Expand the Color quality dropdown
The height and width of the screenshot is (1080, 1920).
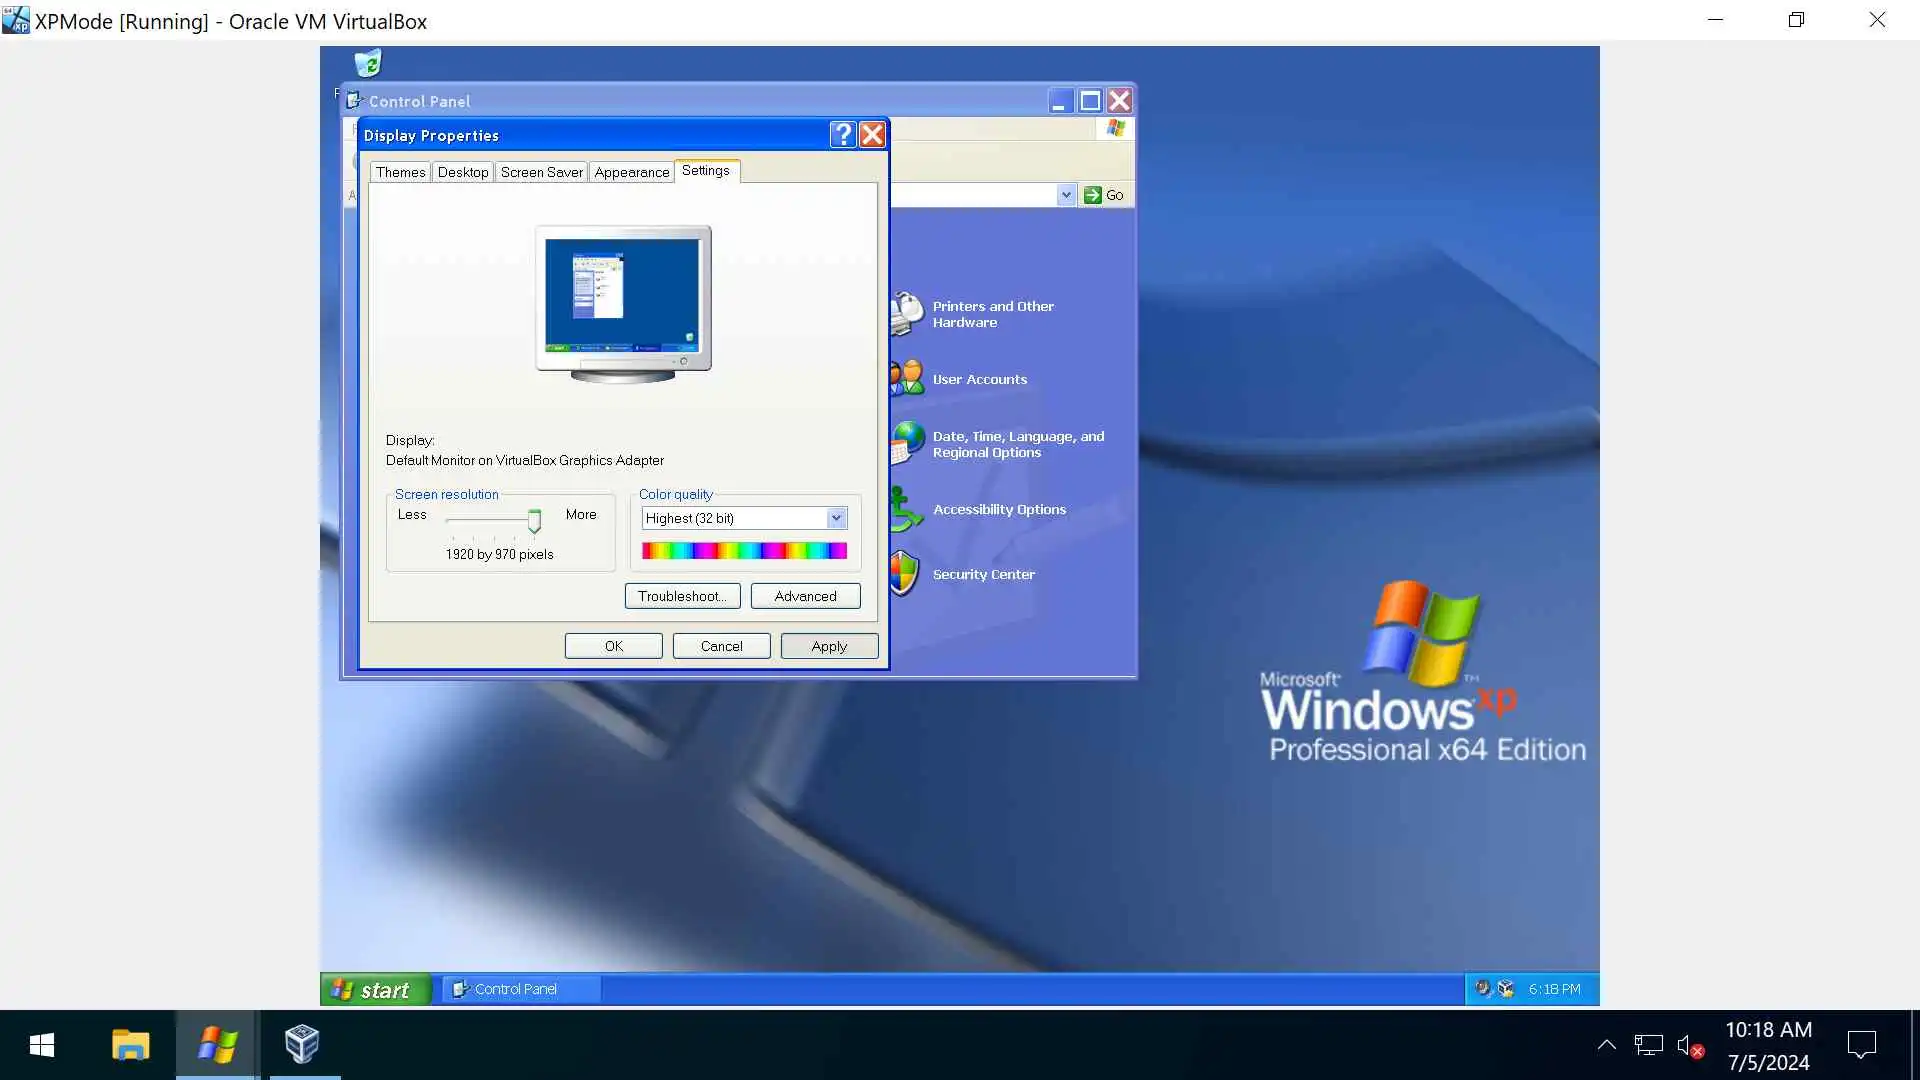point(836,518)
